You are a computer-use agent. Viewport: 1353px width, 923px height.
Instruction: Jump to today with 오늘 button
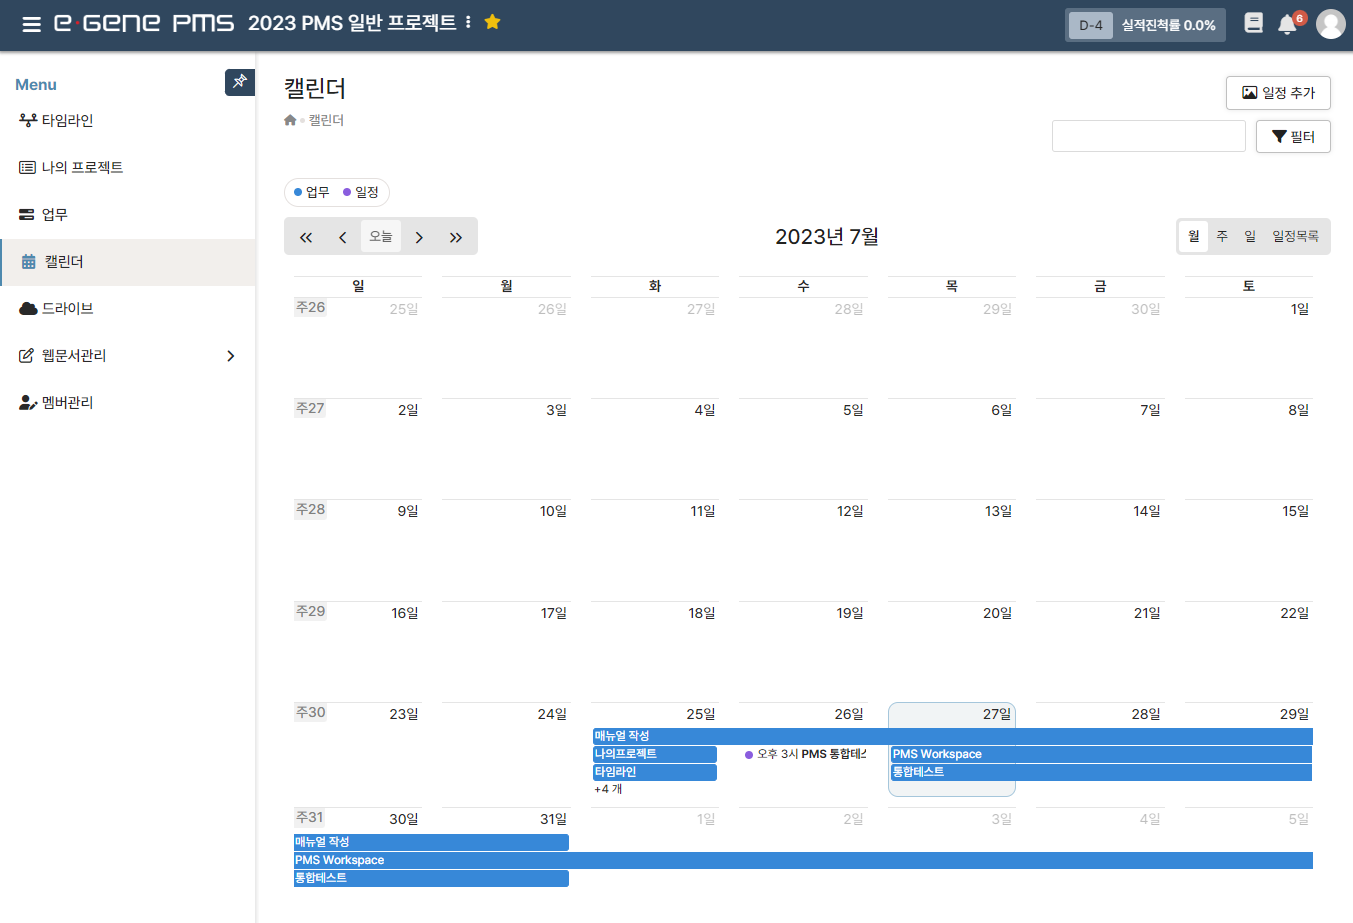(x=381, y=237)
